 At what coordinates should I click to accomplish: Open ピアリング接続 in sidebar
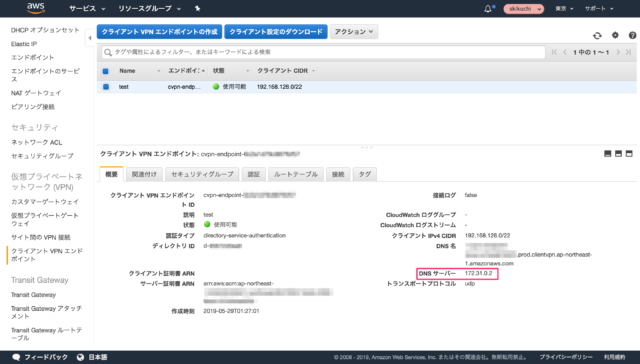coord(33,107)
